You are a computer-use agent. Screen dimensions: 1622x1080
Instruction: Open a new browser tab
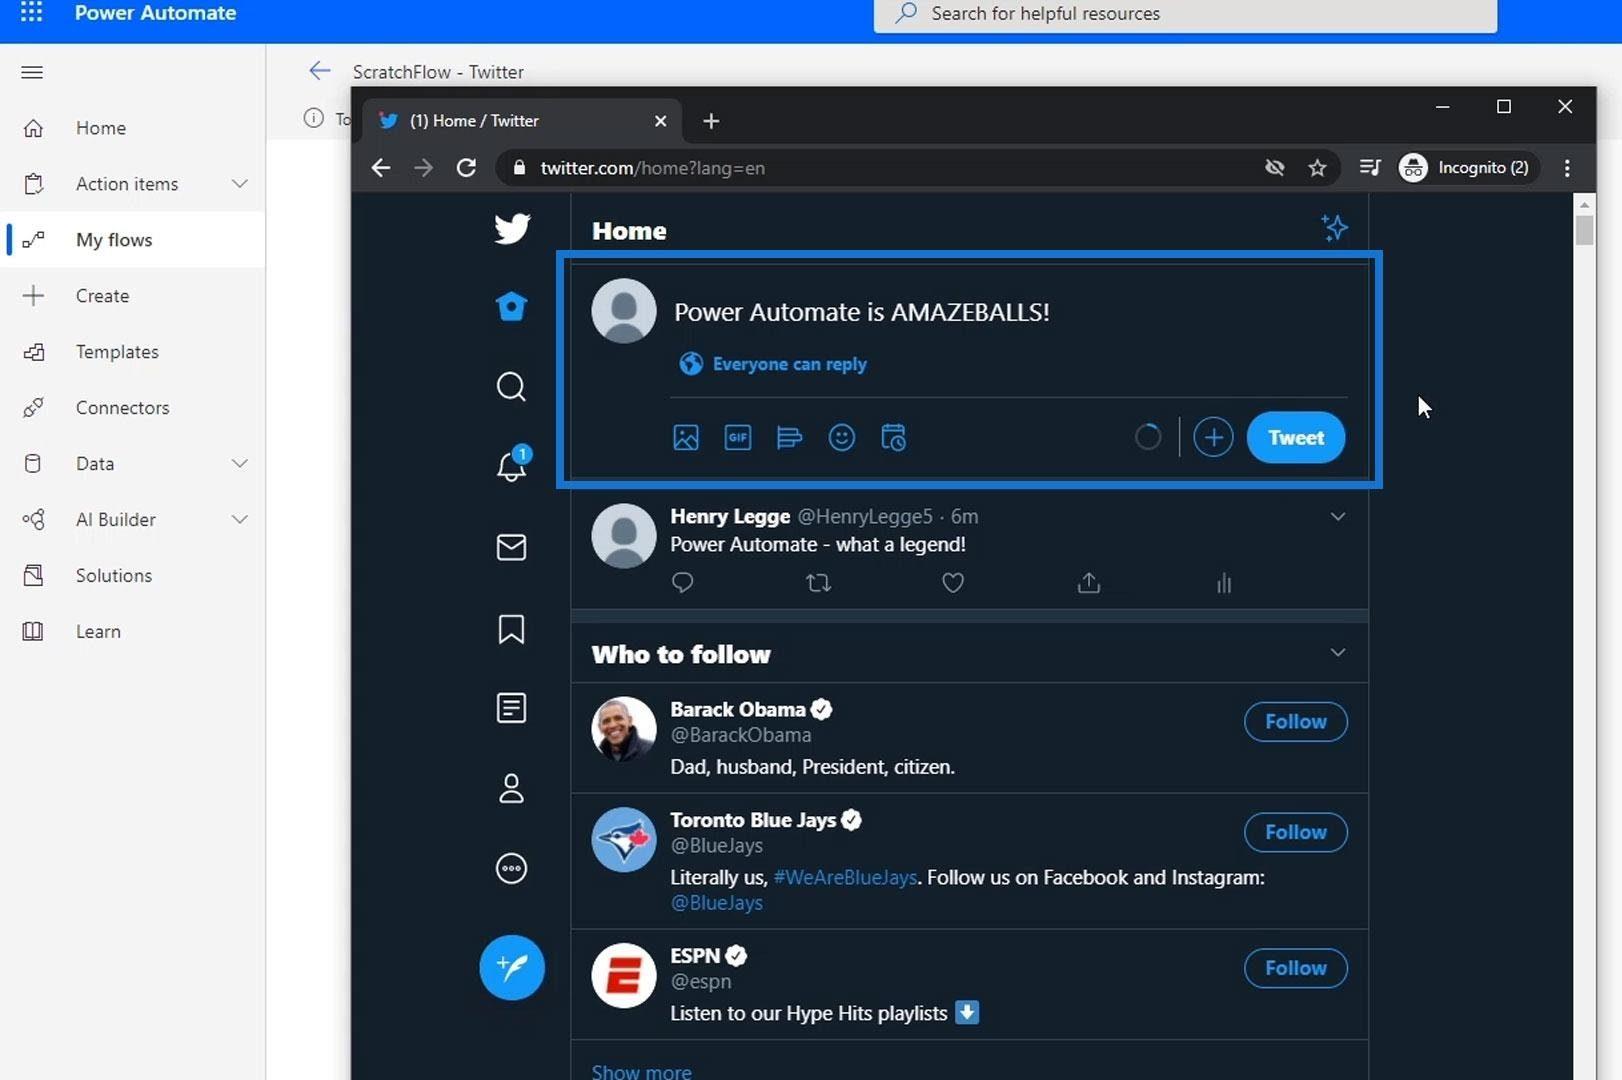click(711, 121)
